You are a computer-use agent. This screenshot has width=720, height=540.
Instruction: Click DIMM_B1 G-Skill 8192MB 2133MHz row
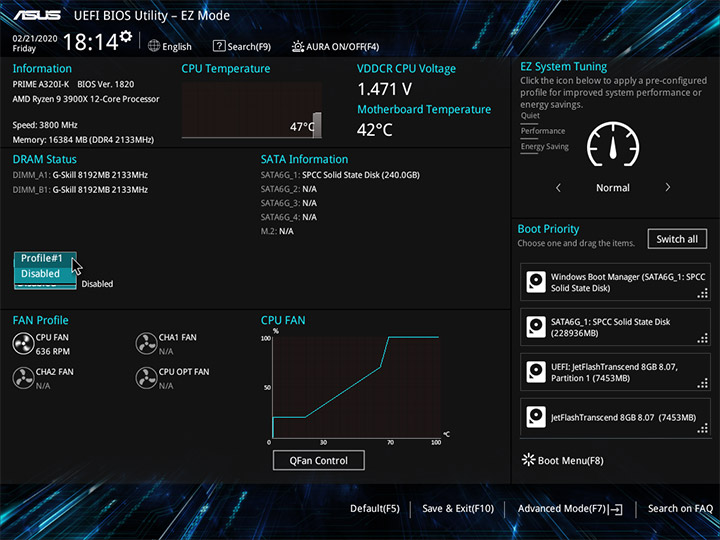[x=80, y=190]
